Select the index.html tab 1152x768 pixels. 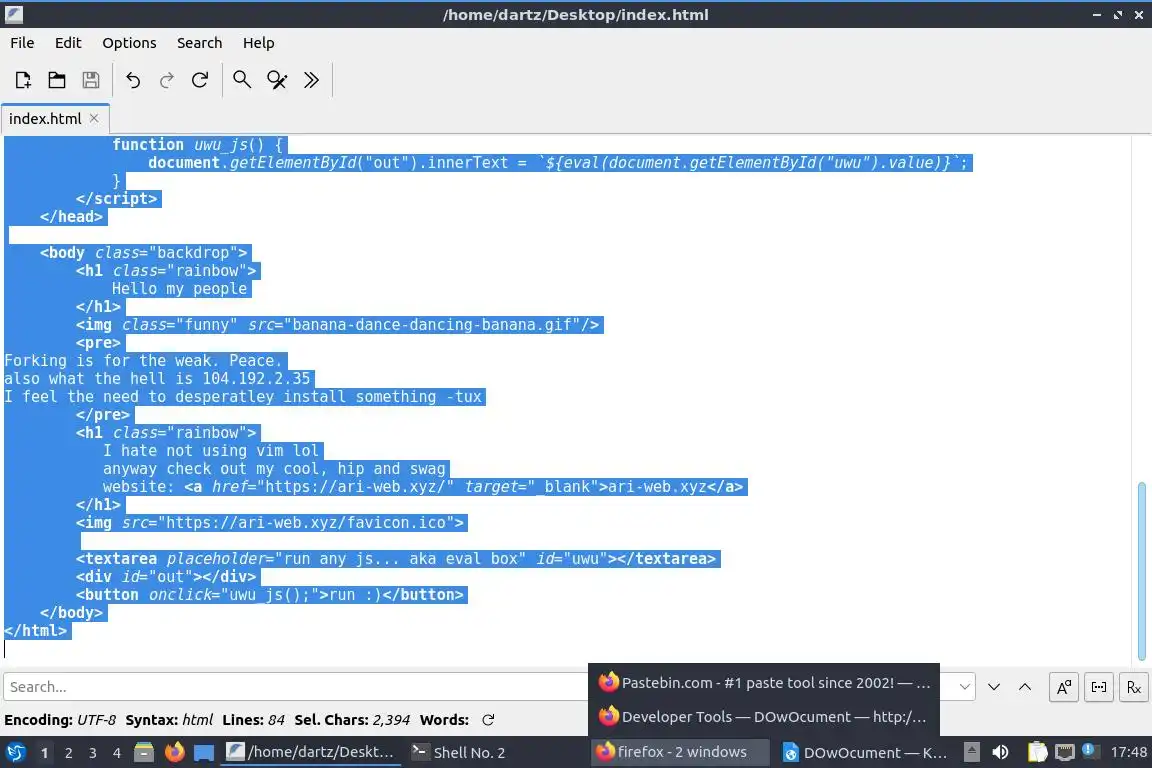coord(45,118)
